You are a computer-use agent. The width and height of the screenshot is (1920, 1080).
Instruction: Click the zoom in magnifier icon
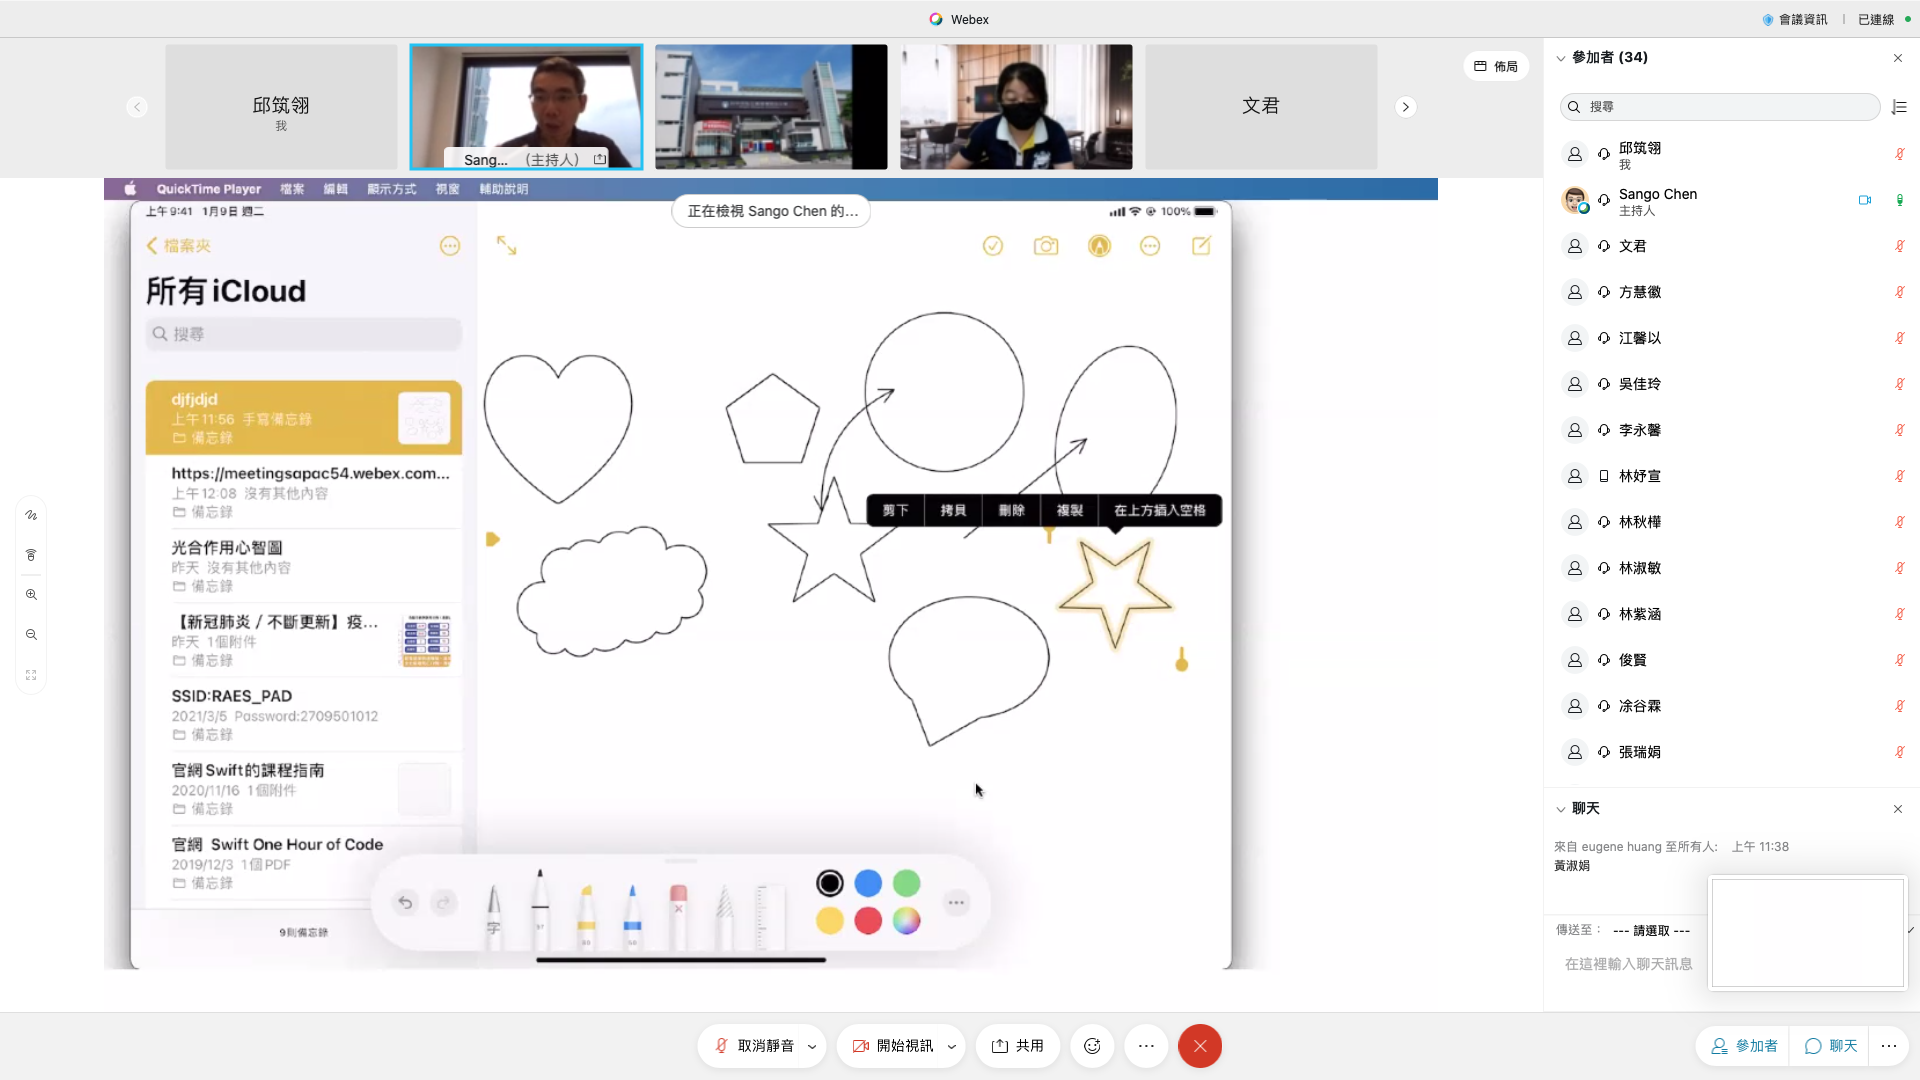pos(31,595)
